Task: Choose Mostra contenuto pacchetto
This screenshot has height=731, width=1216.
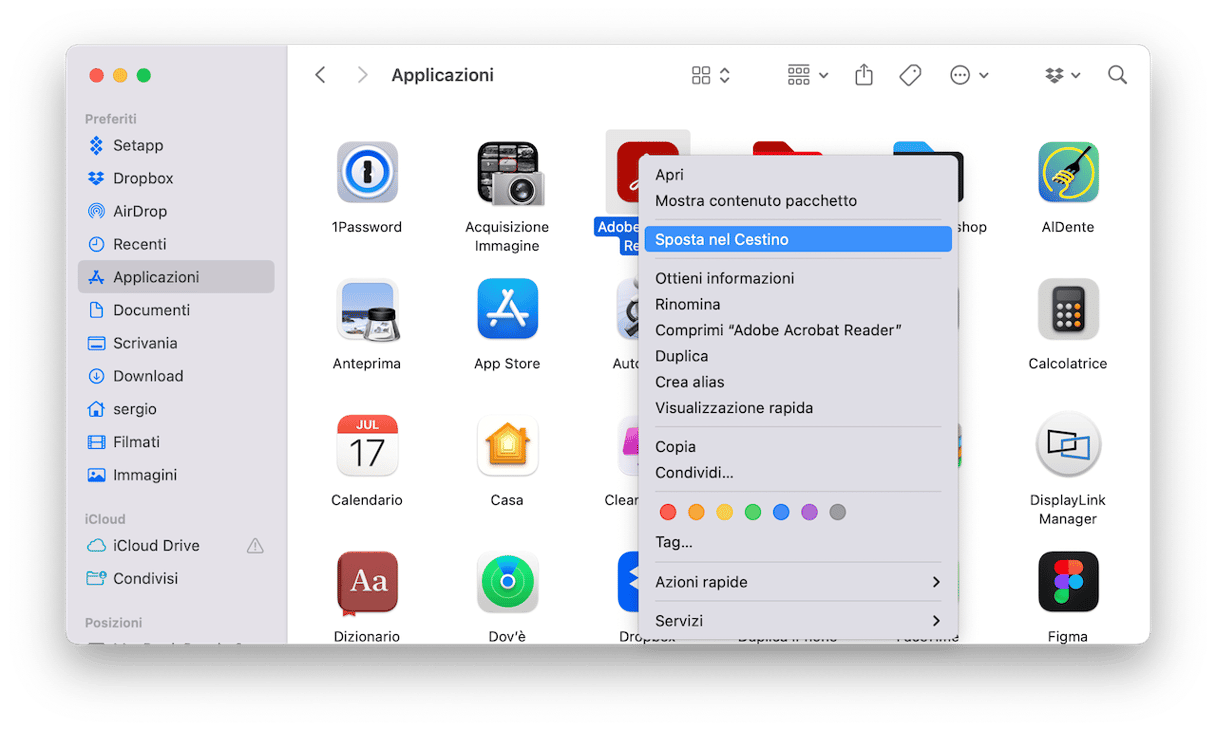Action: (x=798, y=201)
